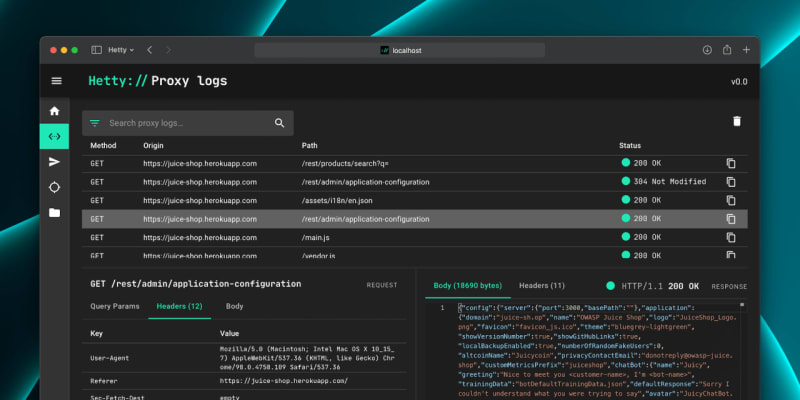The image size is (800, 400).
Task: Open the Scope target icon
Action: [54, 187]
